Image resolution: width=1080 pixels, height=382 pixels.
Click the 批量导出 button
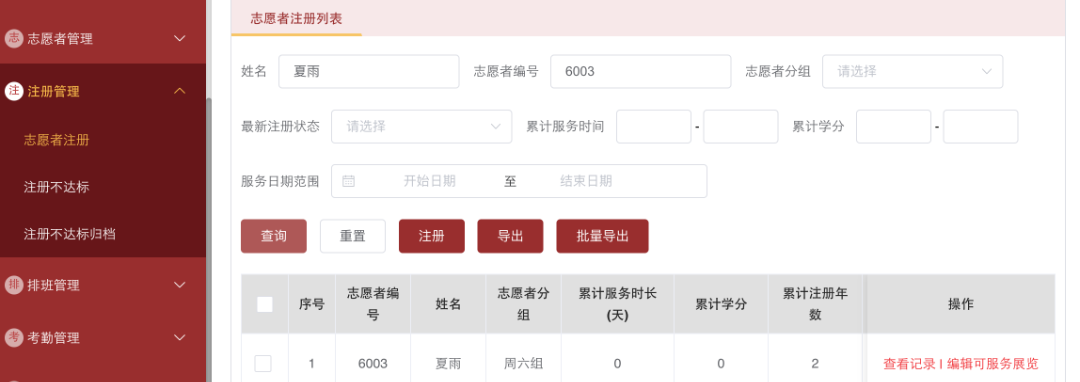[603, 236]
